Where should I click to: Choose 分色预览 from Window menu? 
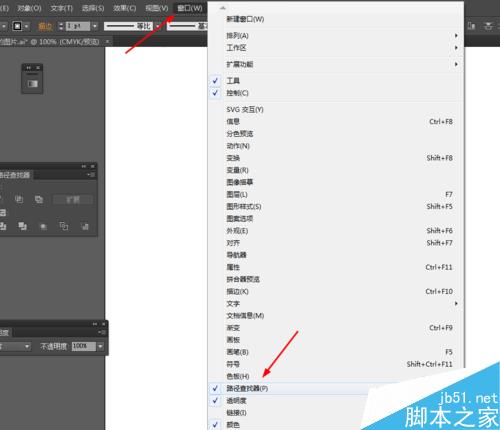click(x=336, y=134)
